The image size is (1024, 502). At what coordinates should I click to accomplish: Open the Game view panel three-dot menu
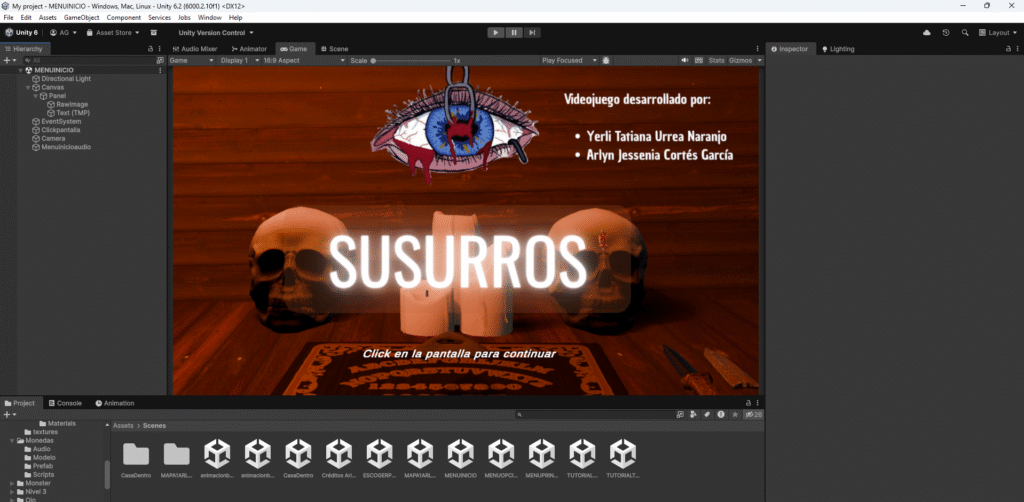pos(758,49)
